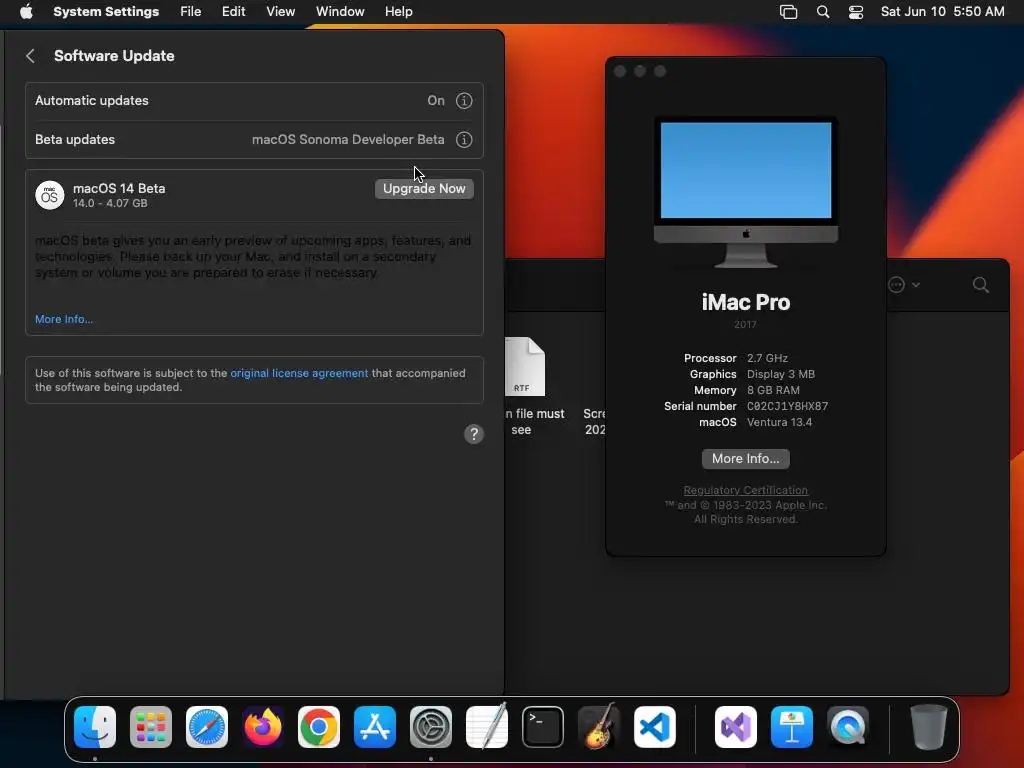Click the date and time clock
Viewport: 1024px width, 768px height.
coord(942,12)
